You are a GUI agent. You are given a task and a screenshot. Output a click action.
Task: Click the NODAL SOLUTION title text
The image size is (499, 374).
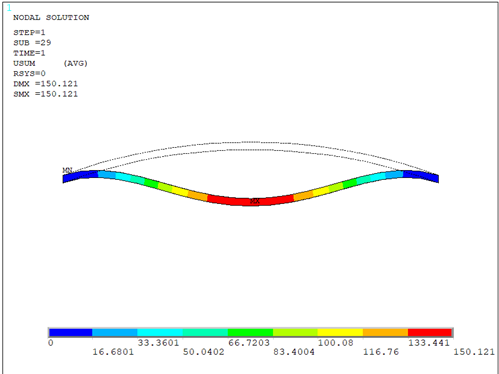coord(51,18)
